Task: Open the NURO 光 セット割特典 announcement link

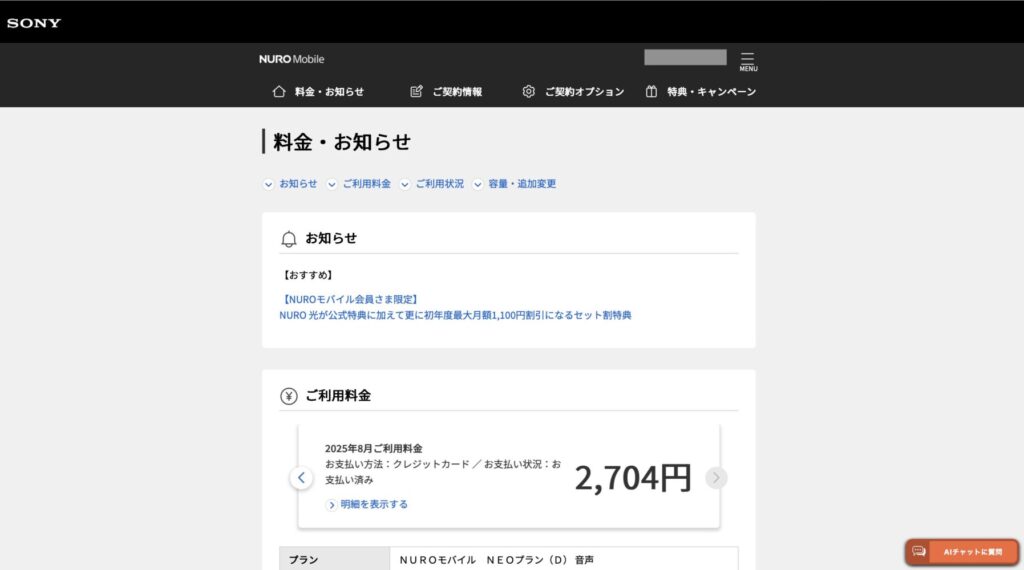Action: click(x=455, y=315)
